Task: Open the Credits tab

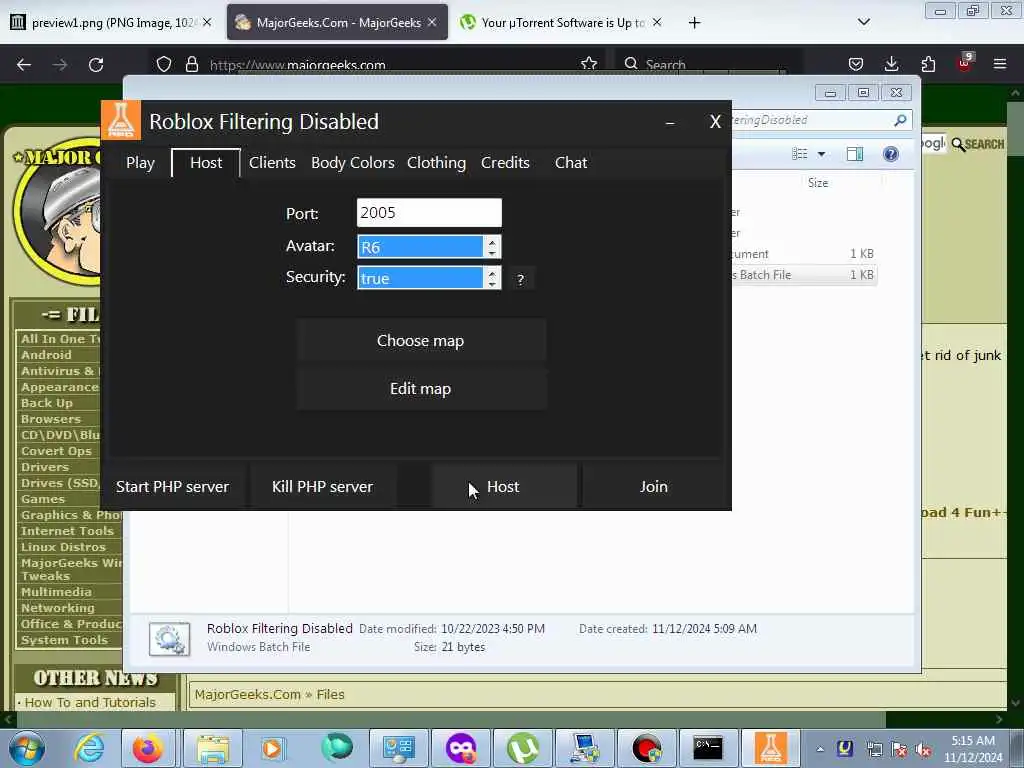Action: 505,163
